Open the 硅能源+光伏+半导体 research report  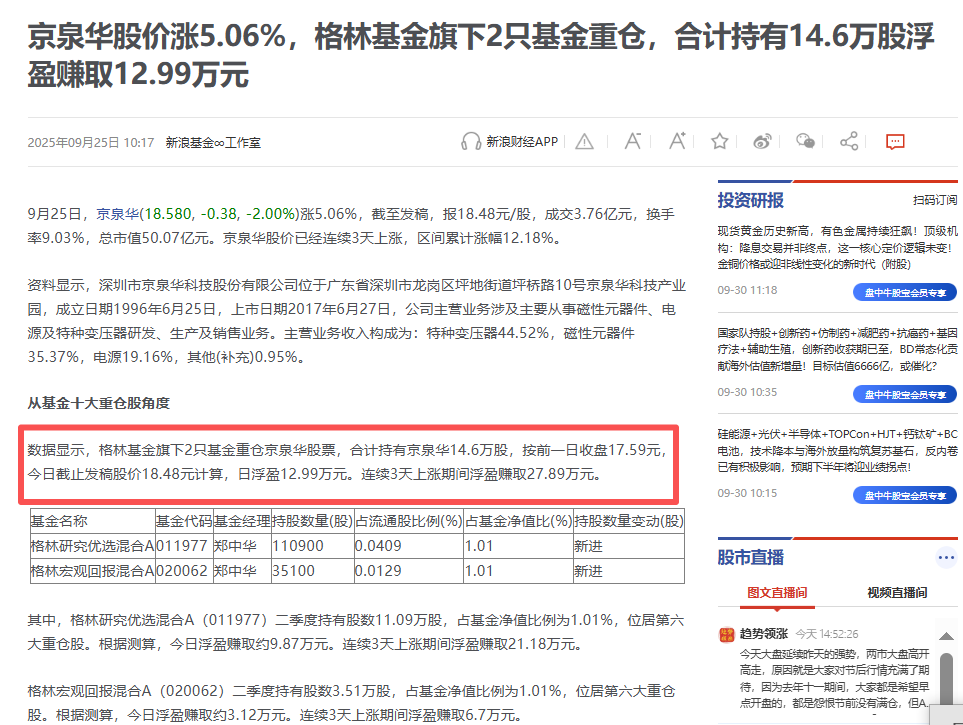[838, 450]
